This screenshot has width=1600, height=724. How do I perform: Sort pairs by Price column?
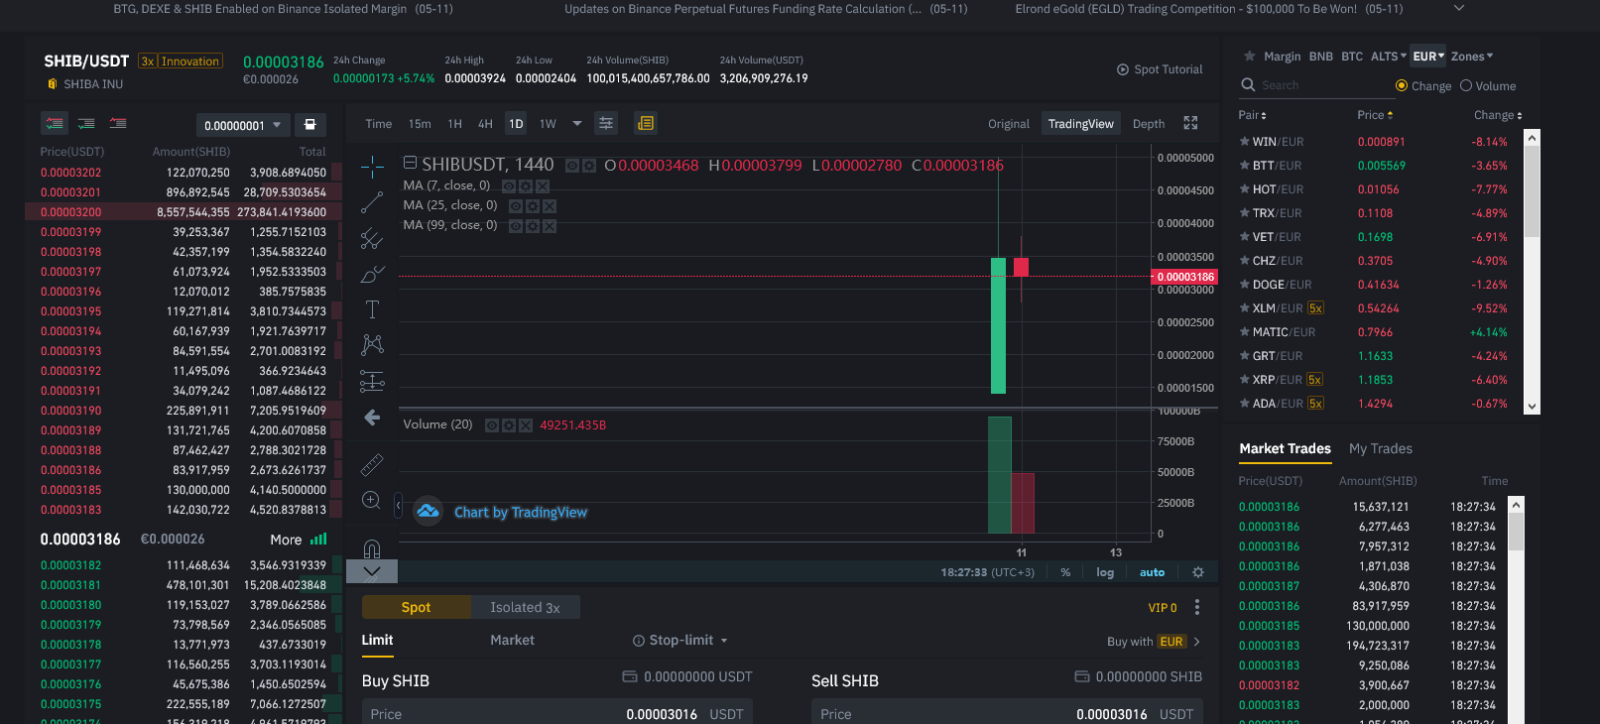1375,115
